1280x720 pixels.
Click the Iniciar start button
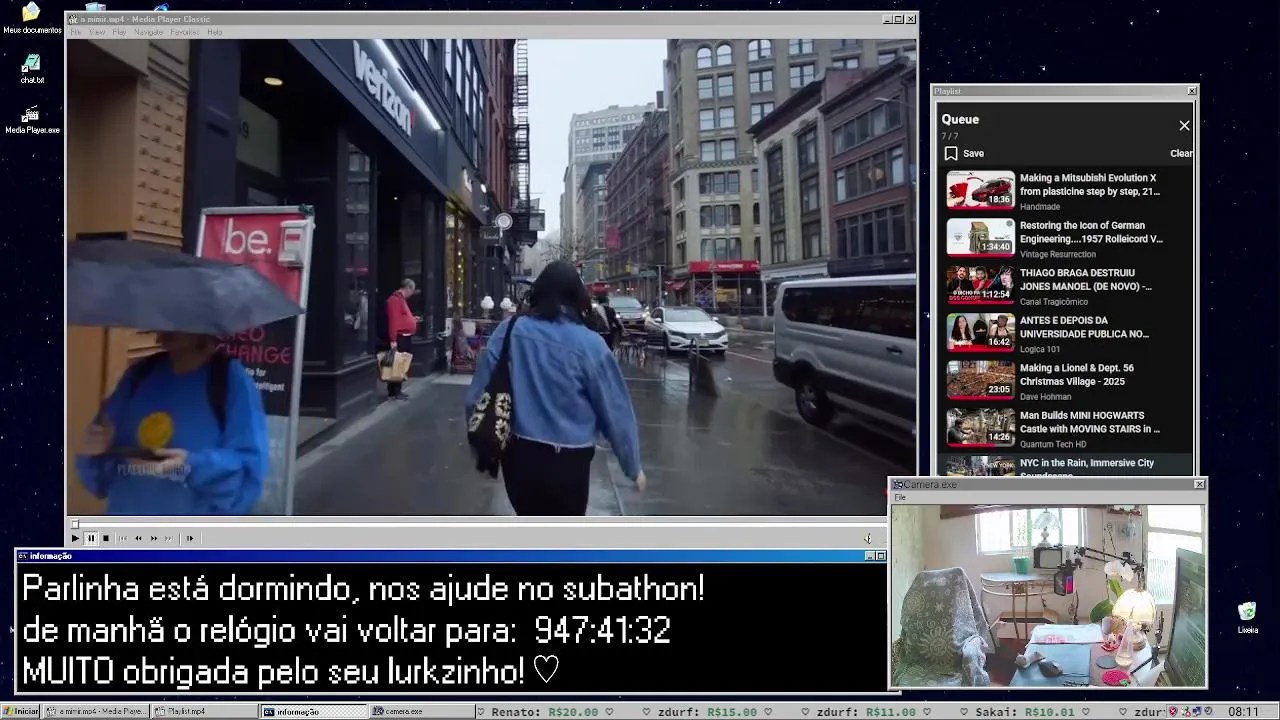(20, 711)
